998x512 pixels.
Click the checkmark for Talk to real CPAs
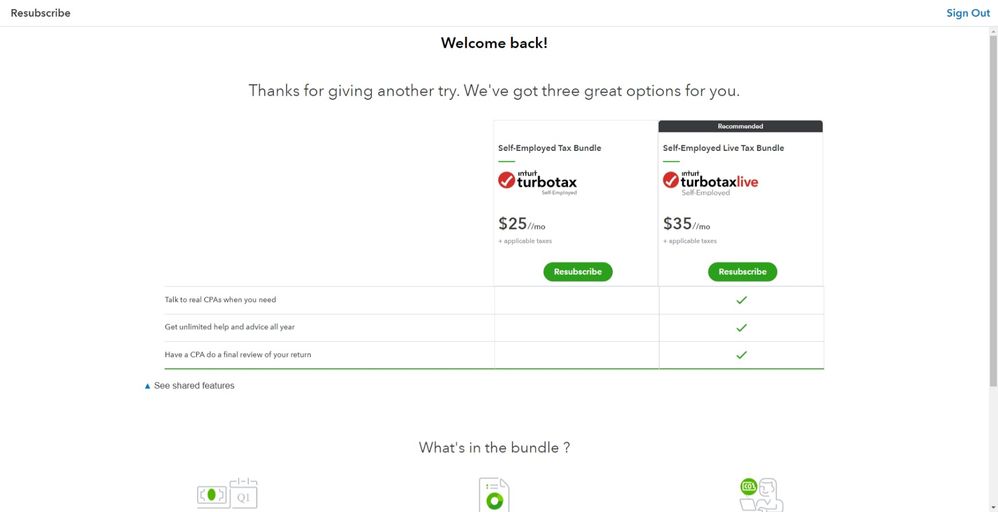tap(741, 300)
